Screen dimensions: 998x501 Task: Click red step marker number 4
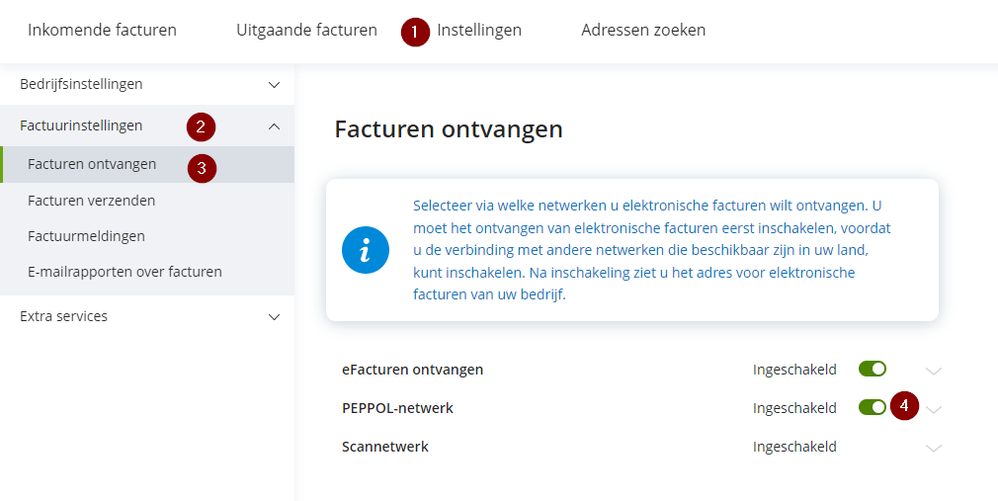(x=904, y=406)
